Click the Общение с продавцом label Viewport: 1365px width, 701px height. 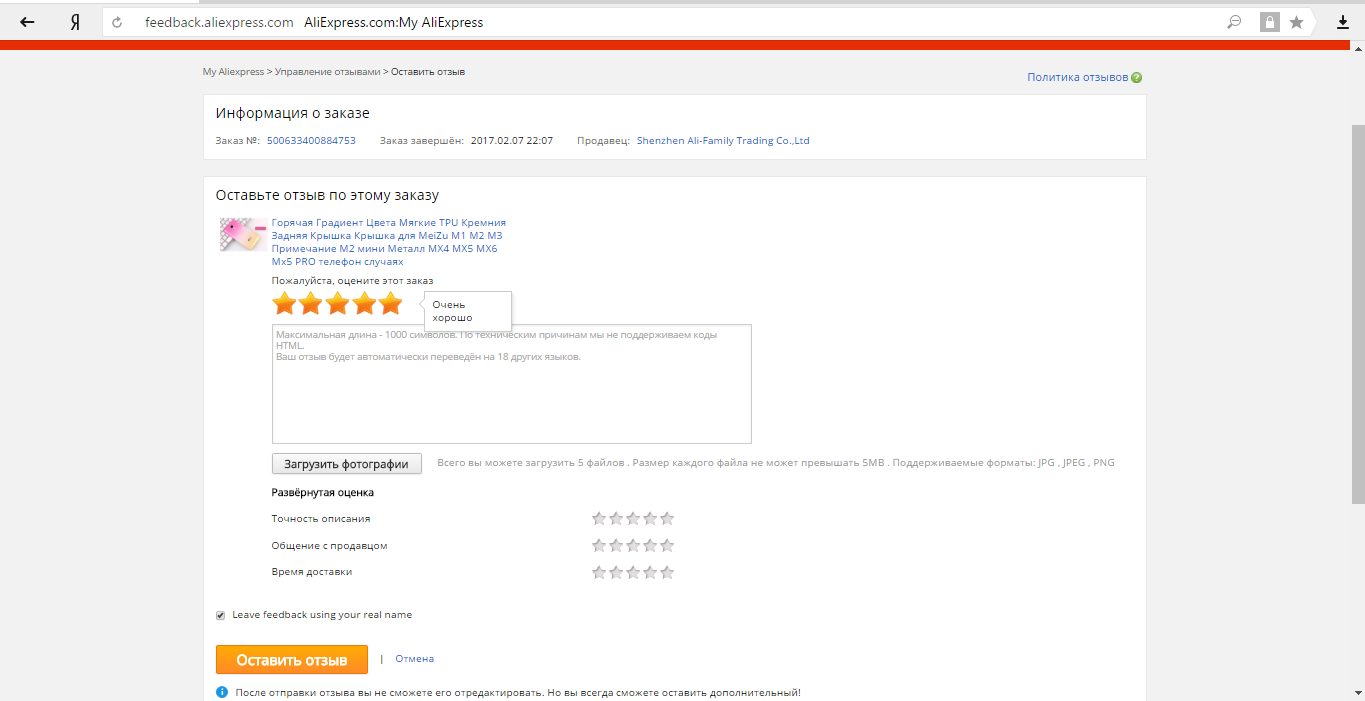pyautogui.click(x=329, y=546)
